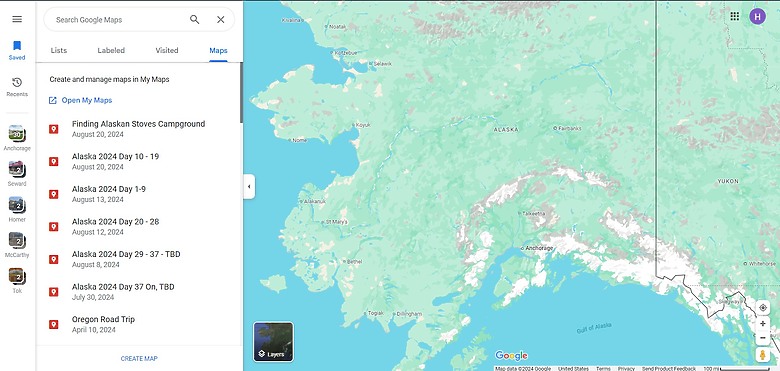Open the Seward recent thumbnail

point(17,173)
